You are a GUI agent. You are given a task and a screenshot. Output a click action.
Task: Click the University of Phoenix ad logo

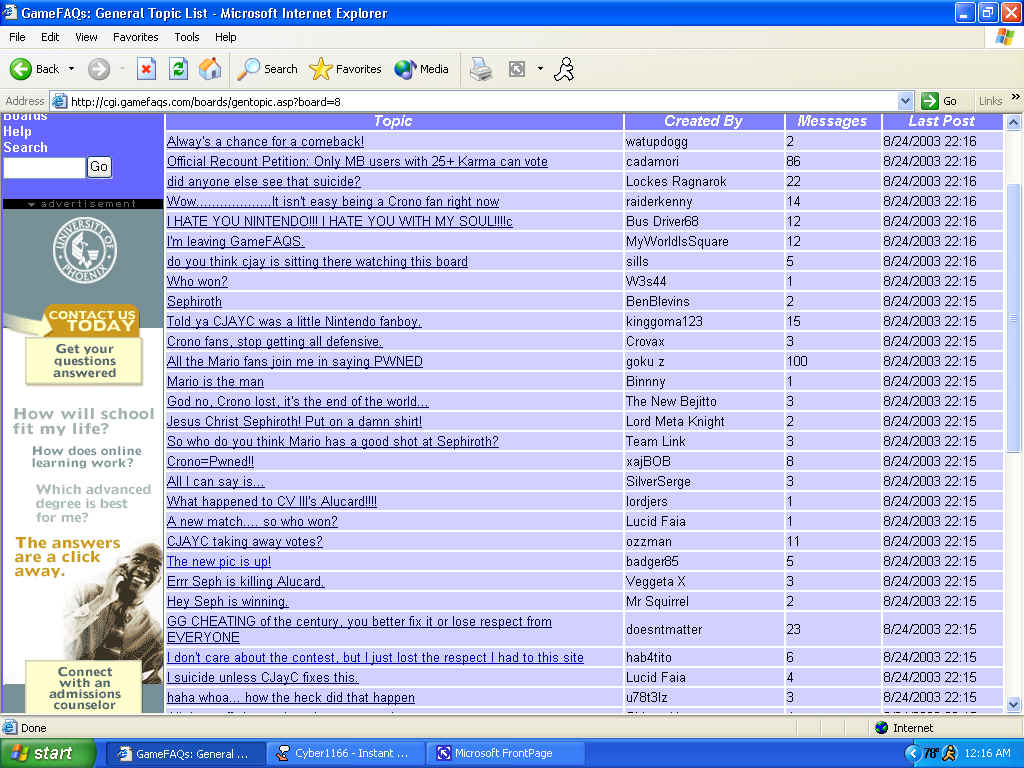pyautogui.click(x=84, y=250)
